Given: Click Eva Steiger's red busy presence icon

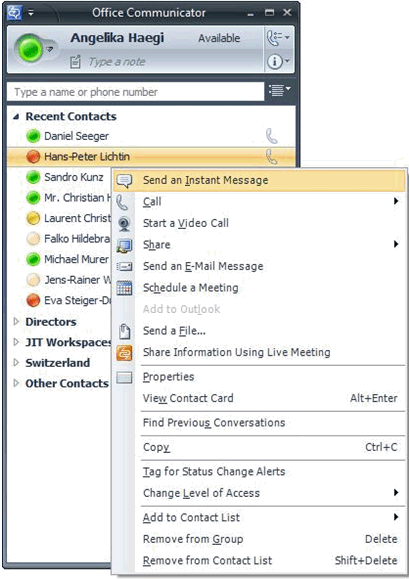Looking at the screenshot, I should click(33, 300).
